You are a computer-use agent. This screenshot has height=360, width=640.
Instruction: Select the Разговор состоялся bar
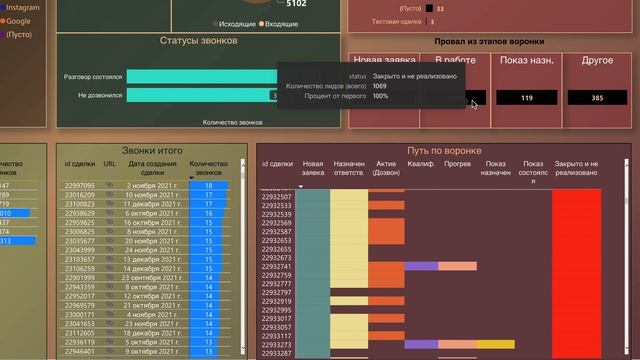202,76
